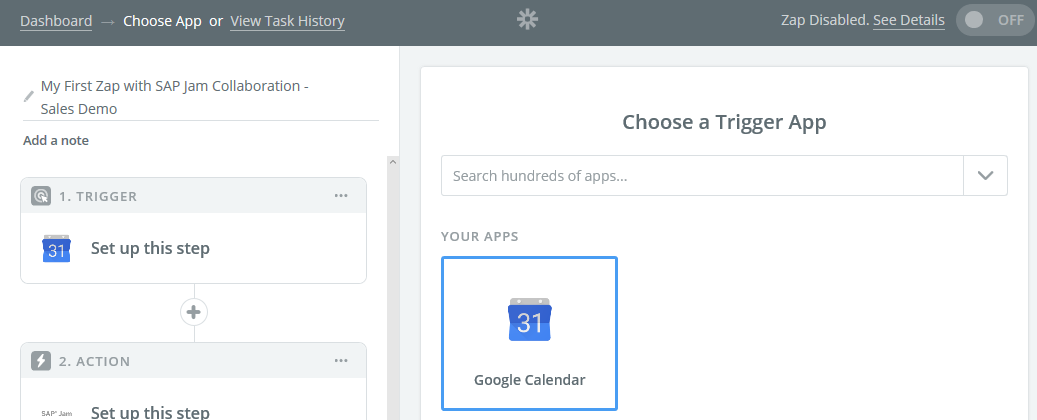Click Add a note

[x=56, y=140]
